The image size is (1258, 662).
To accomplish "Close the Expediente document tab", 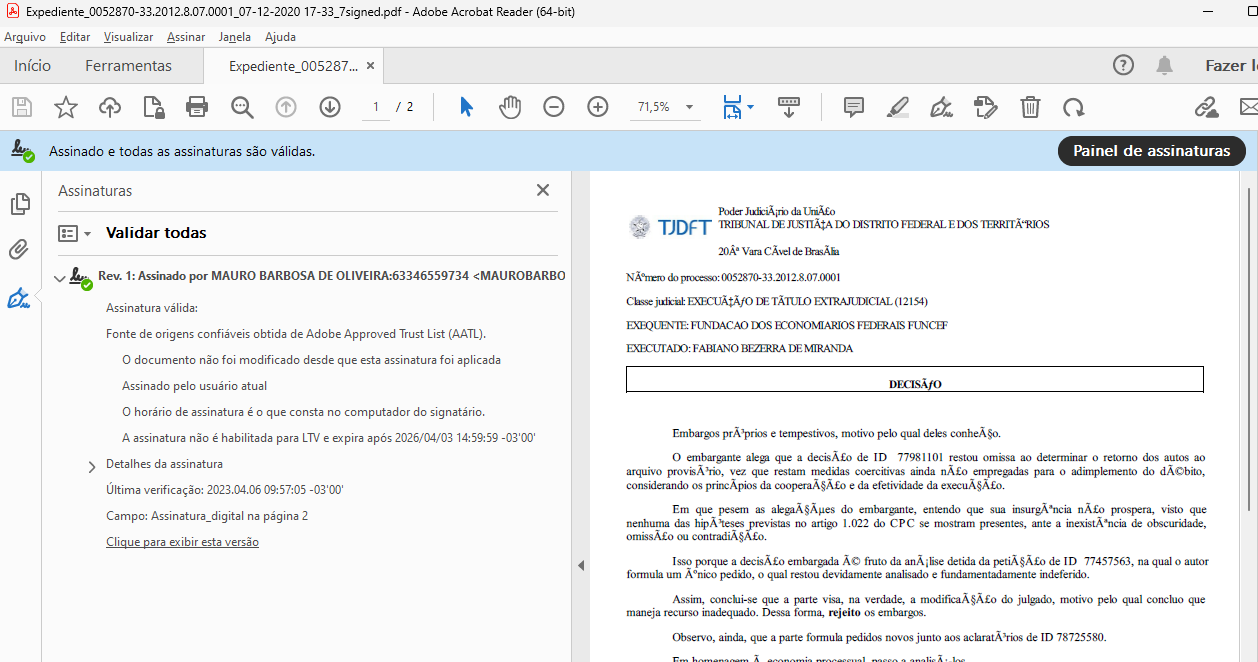I will (370, 66).
